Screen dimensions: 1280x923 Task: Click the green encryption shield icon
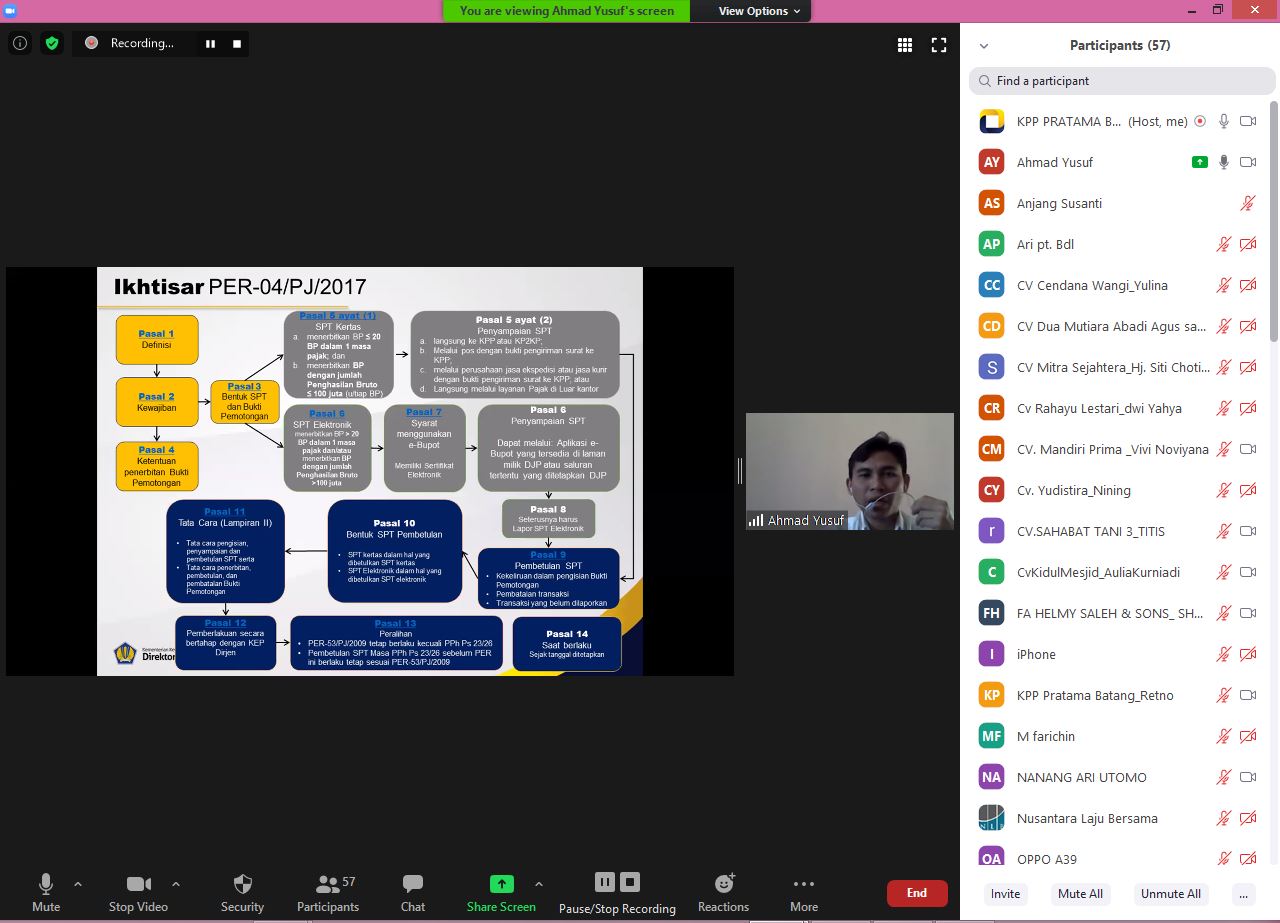52,43
